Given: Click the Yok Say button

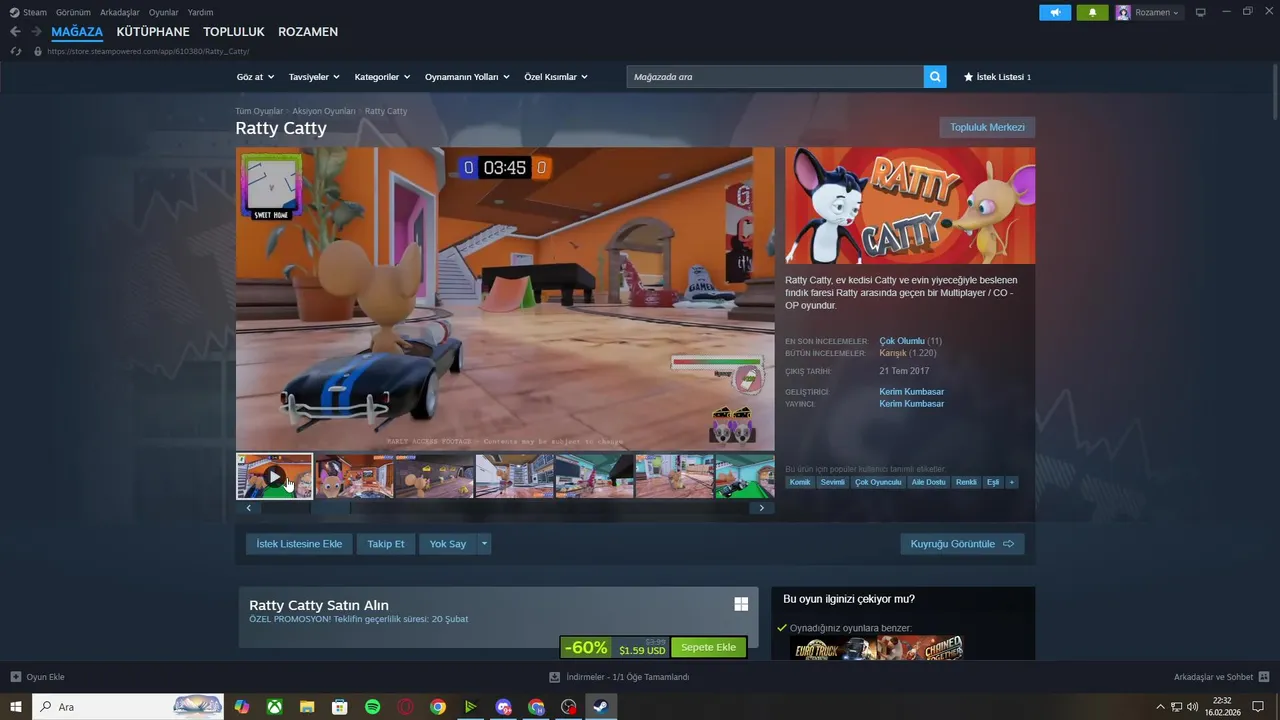Looking at the screenshot, I should point(448,544).
